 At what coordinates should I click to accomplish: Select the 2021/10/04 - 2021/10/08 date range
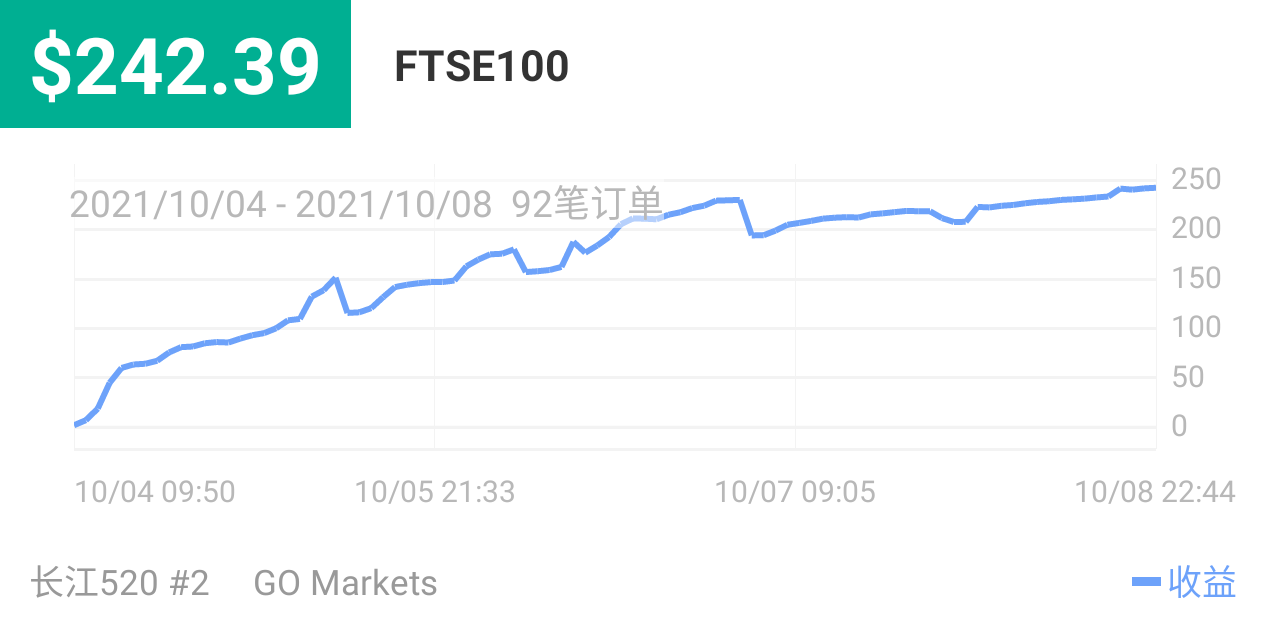pos(280,205)
